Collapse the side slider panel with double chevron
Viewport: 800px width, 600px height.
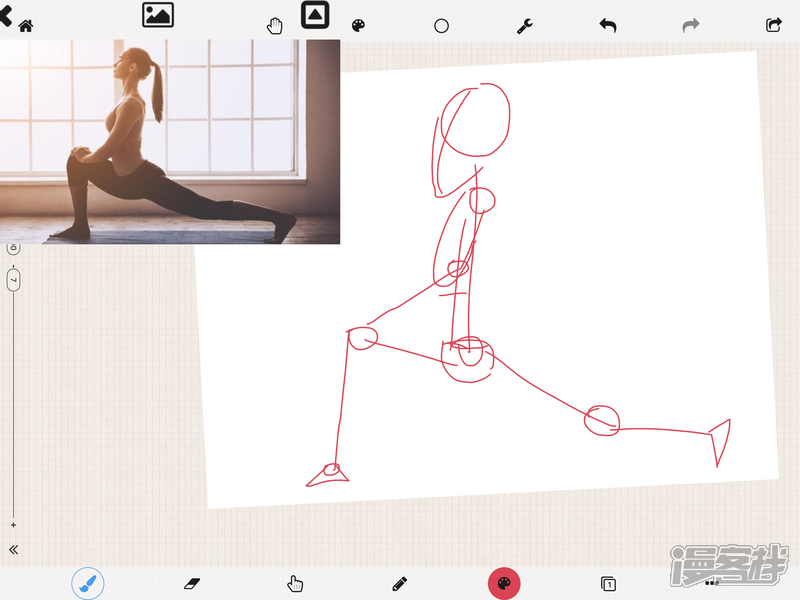pos(14,549)
